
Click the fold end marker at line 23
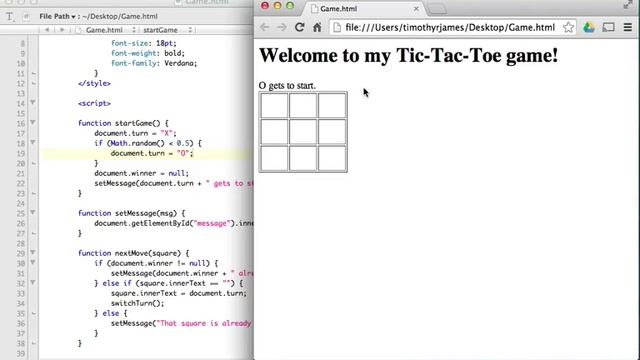coord(33,193)
